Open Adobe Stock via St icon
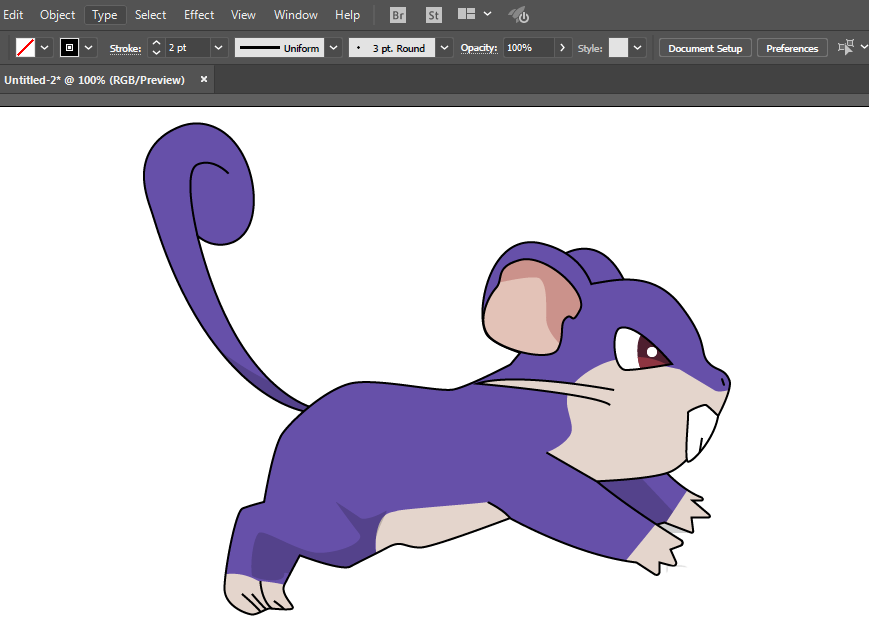The image size is (869, 637). (x=433, y=16)
